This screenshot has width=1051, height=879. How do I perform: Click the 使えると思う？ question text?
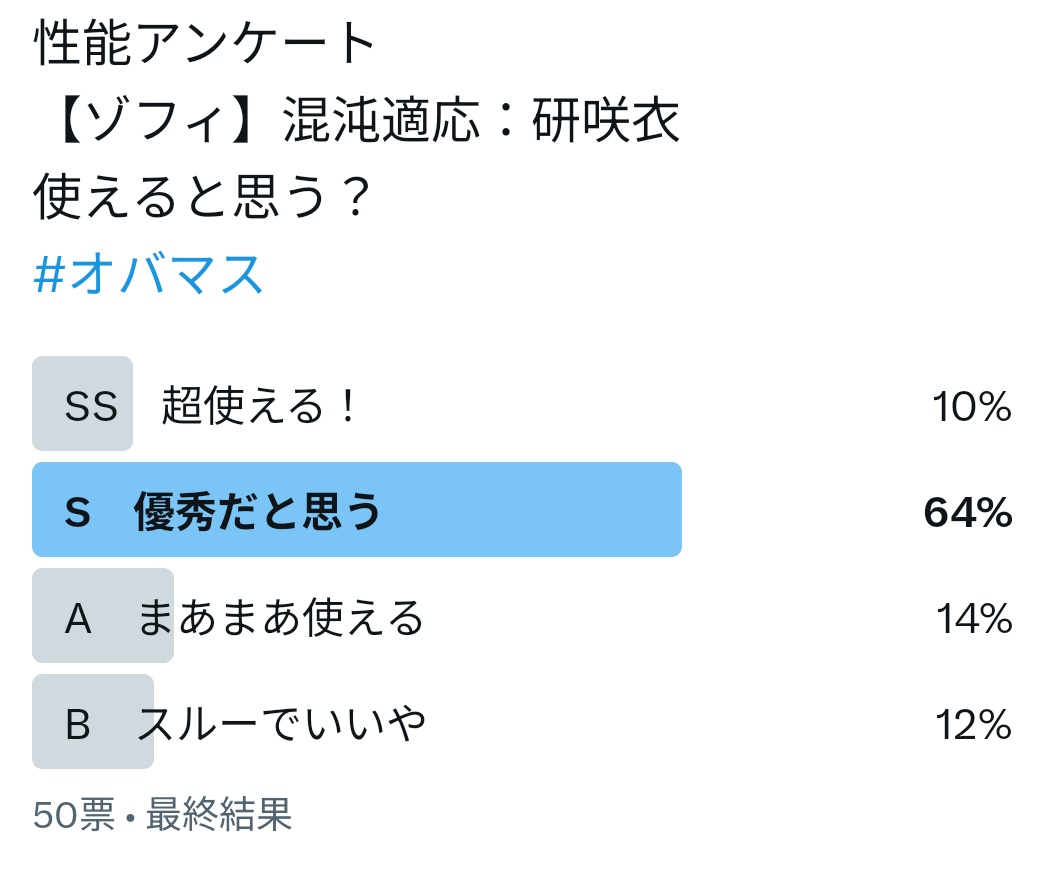click(x=201, y=196)
